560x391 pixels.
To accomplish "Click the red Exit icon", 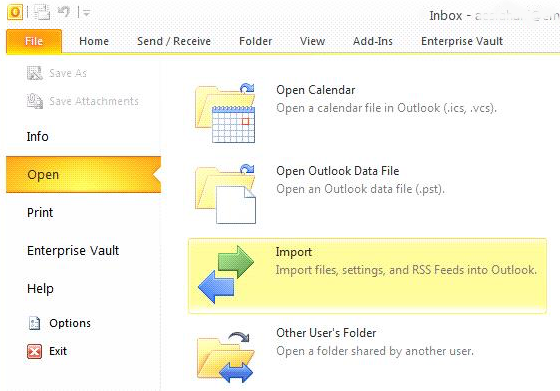I will tap(34, 351).
